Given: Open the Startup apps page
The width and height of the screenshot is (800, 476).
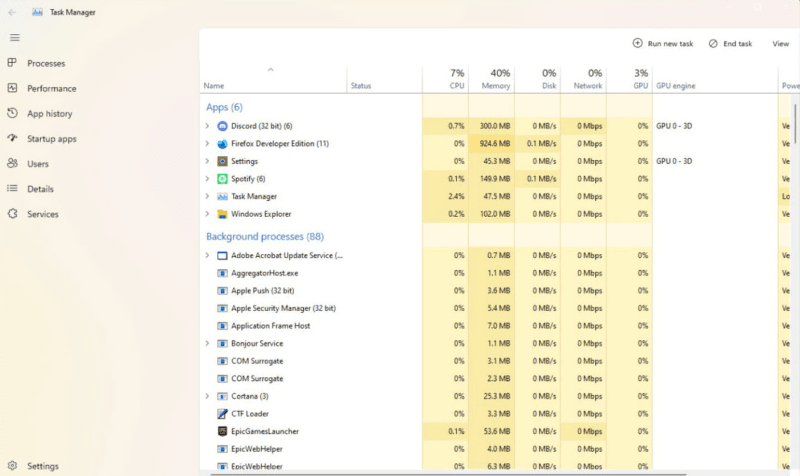Looking at the screenshot, I should pyautogui.click(x=52, y=139).
